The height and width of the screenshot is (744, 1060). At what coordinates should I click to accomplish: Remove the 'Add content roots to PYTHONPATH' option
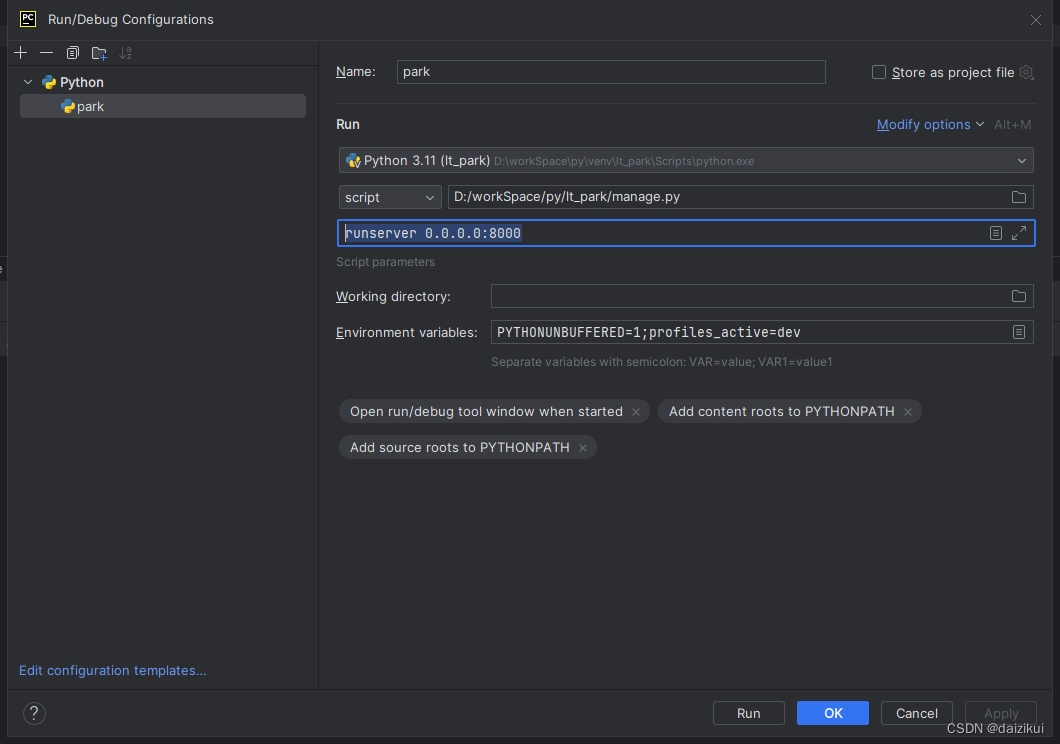[907, 411]
